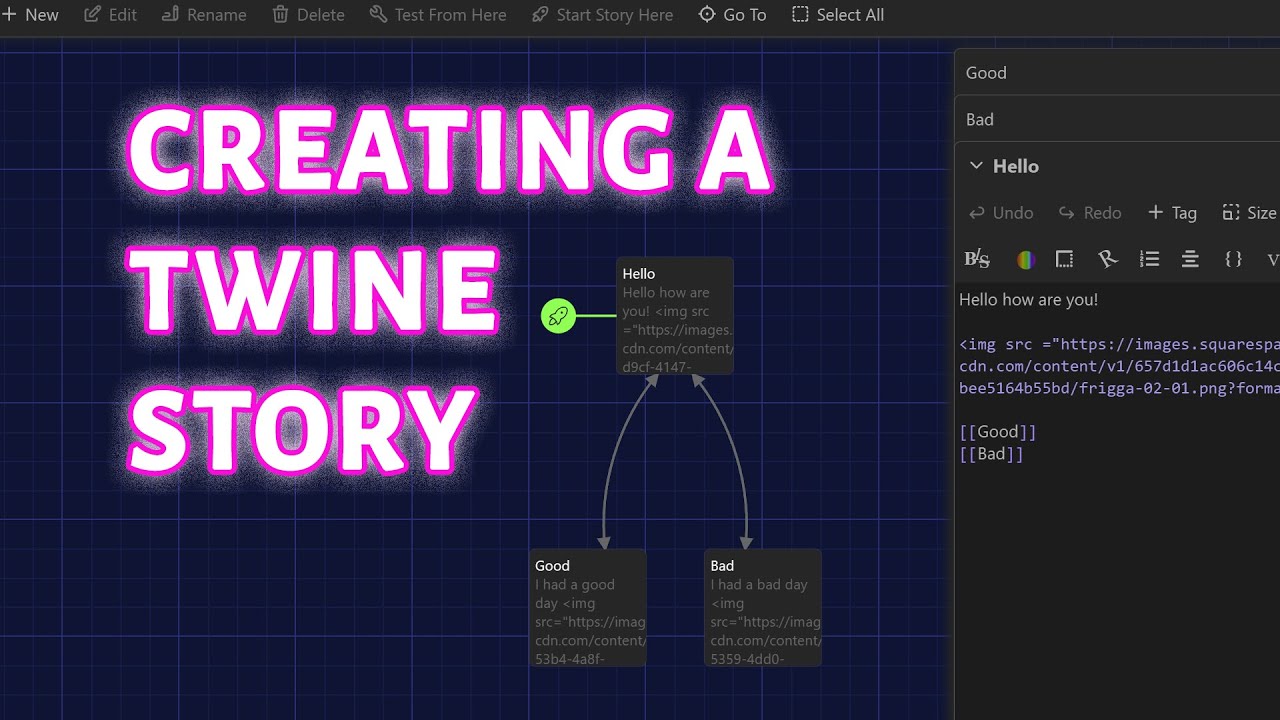The height and width of the screenshot is (720, 1280).
Task: Click the Delete passage toolbar button
Action: [308, 15]
